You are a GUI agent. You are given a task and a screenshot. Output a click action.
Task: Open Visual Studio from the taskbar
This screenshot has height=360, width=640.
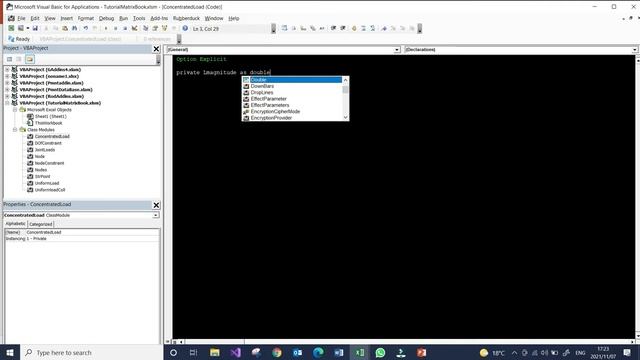236,352
